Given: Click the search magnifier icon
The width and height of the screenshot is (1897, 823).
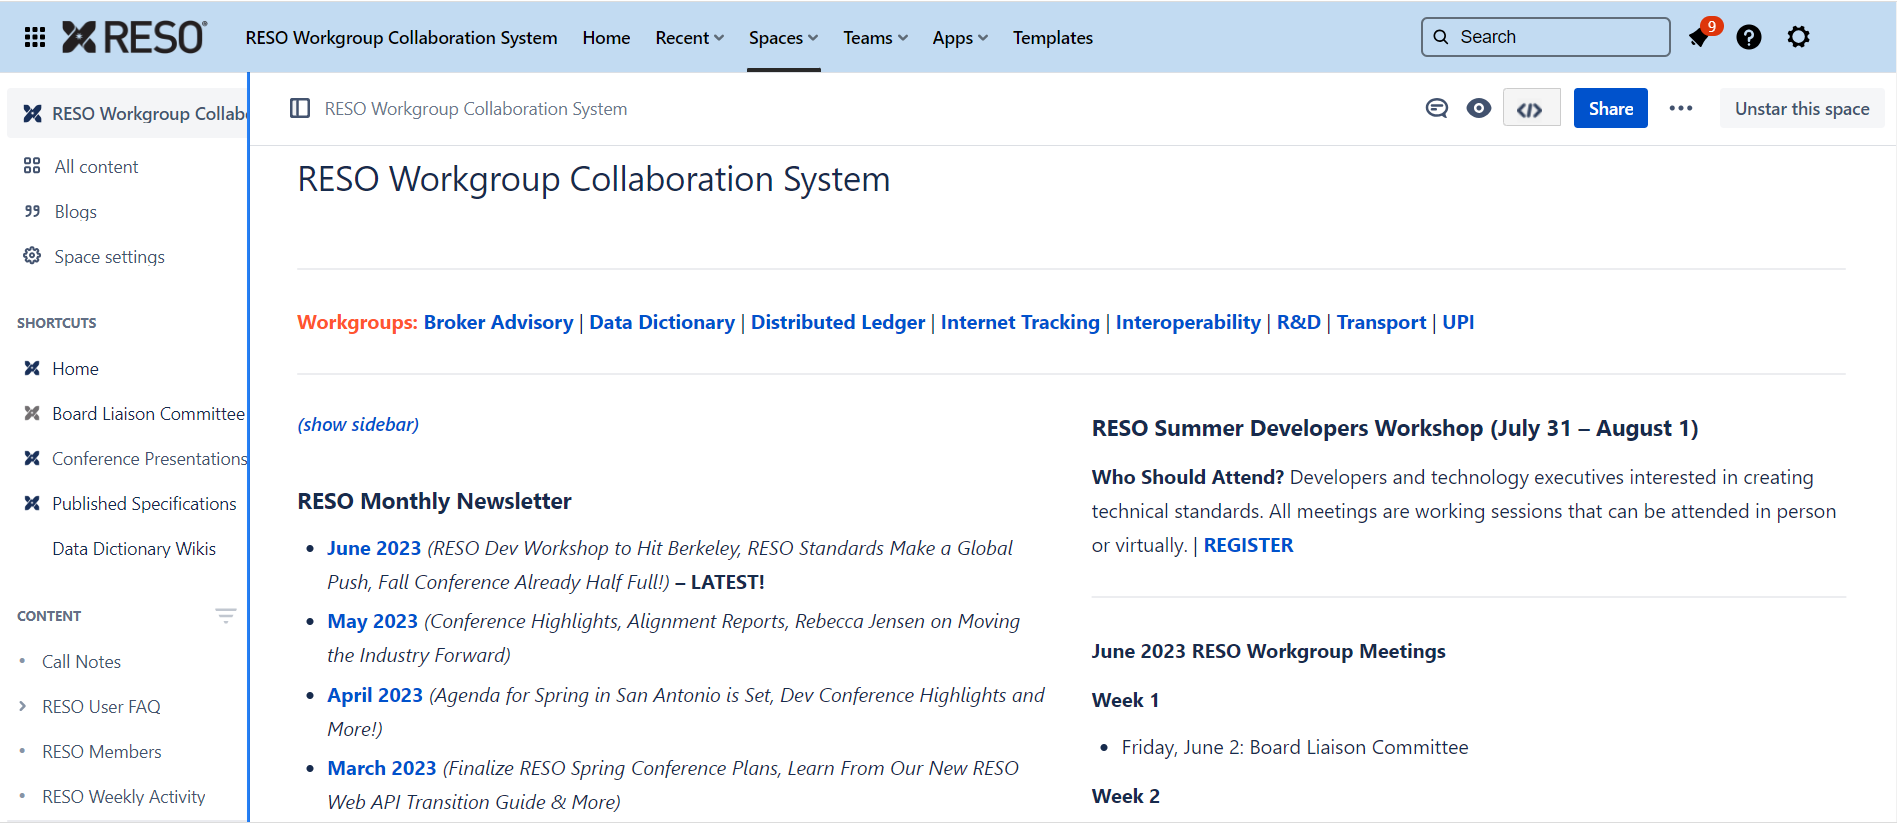Looking at the screenshot, I should pyautogui.click(x=1441, y=37).
